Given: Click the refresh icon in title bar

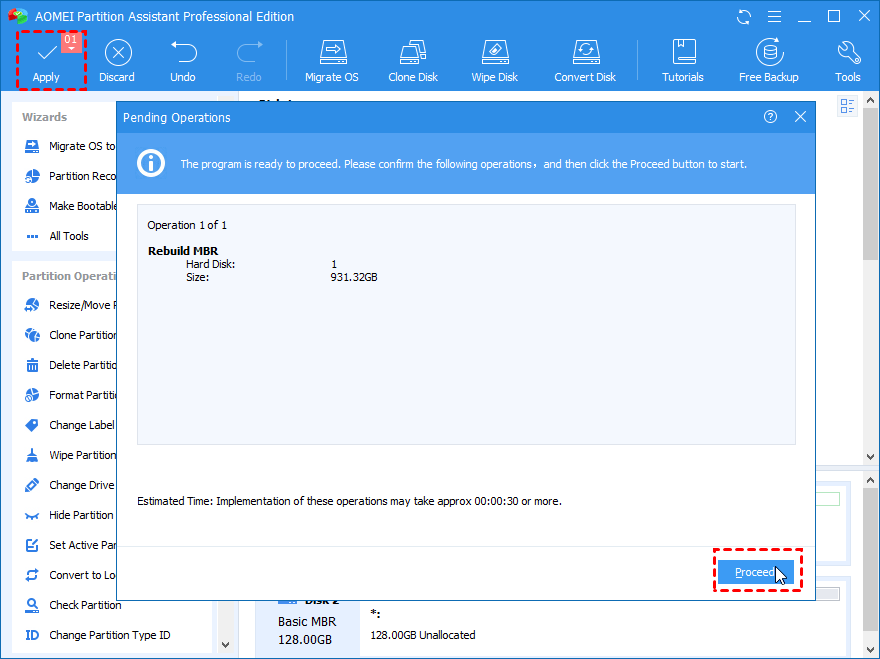Looking at the screenshot, I should point(744,17).
